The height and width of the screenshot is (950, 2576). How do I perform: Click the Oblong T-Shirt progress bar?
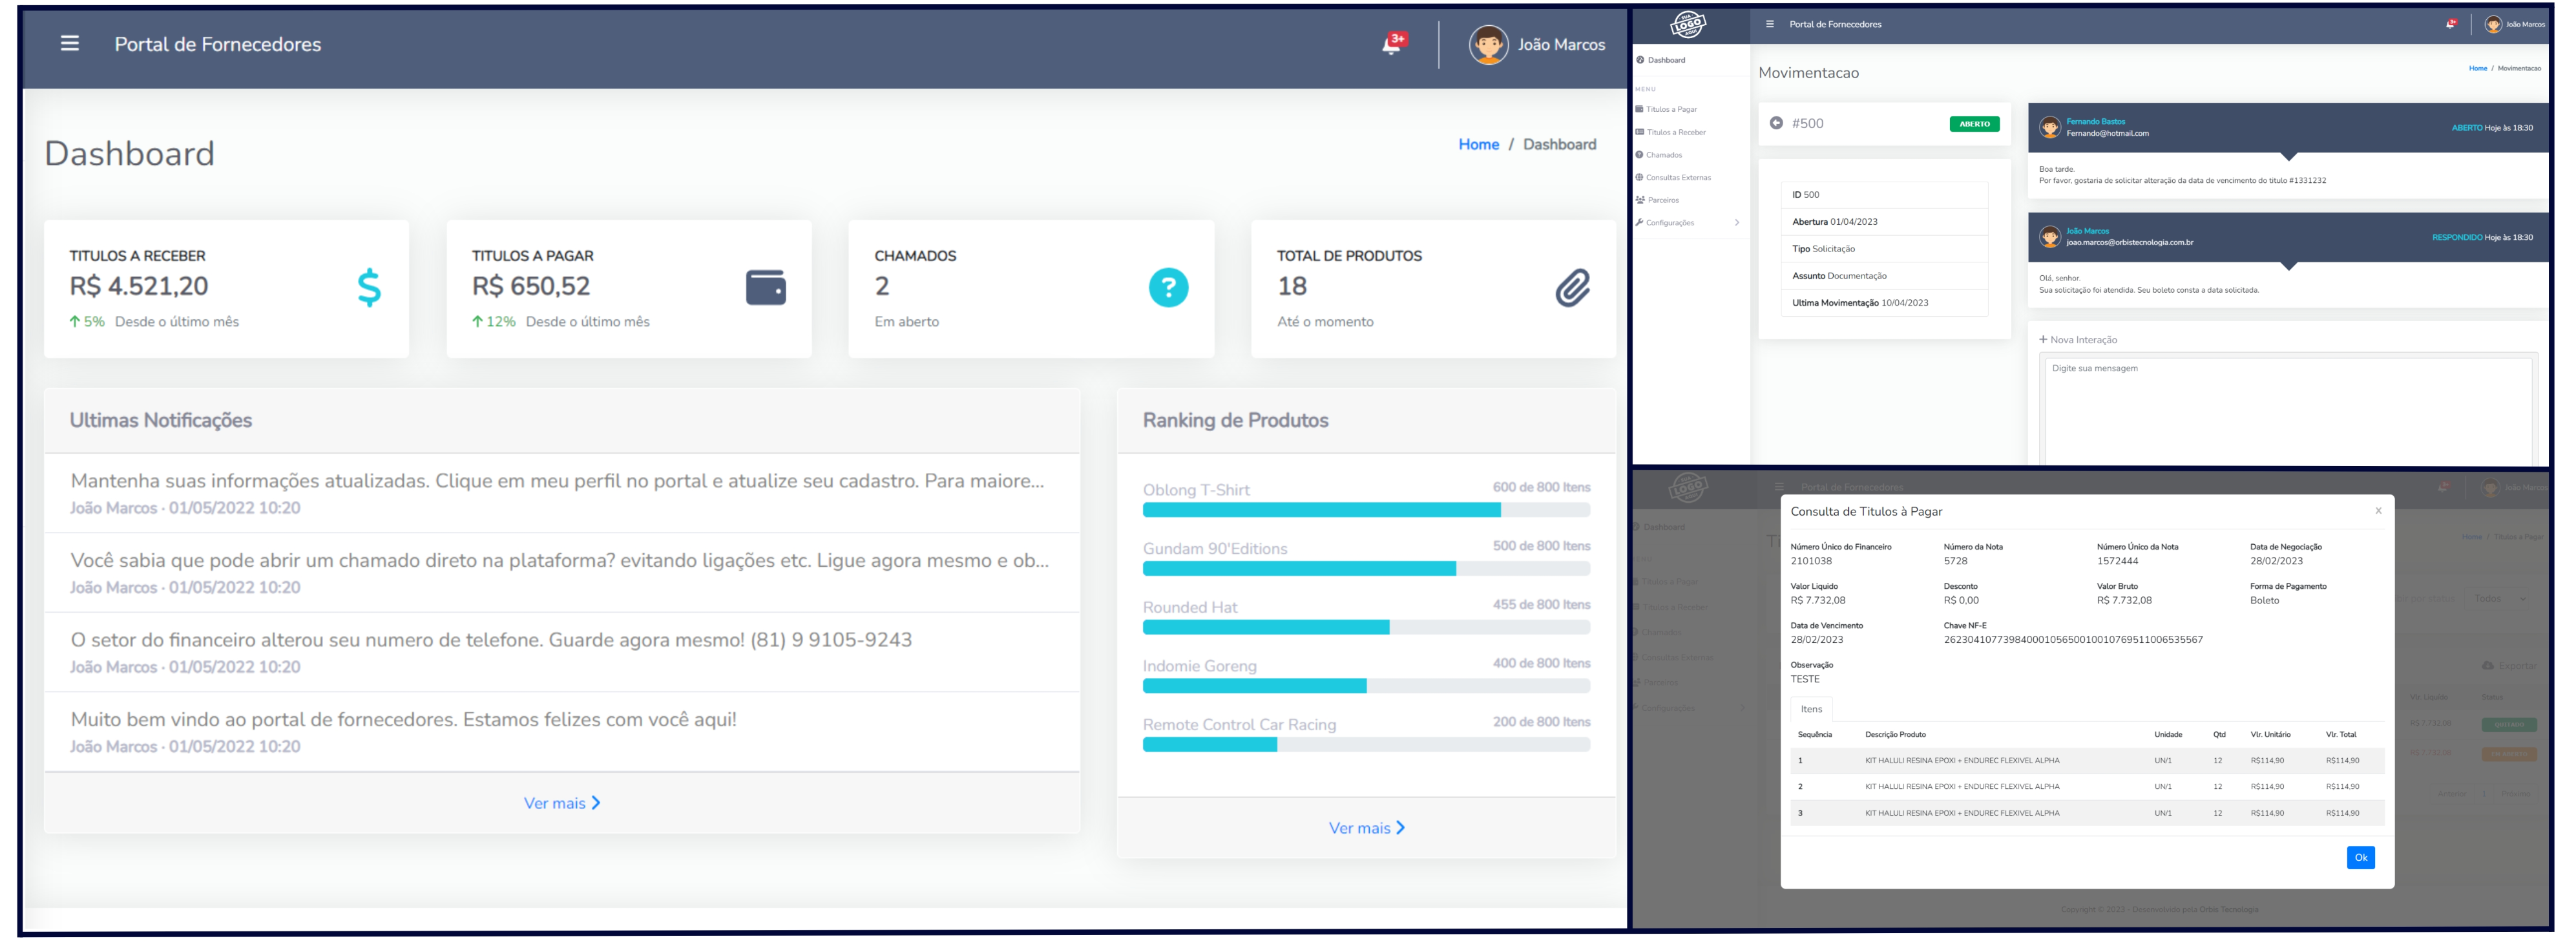1366,510
